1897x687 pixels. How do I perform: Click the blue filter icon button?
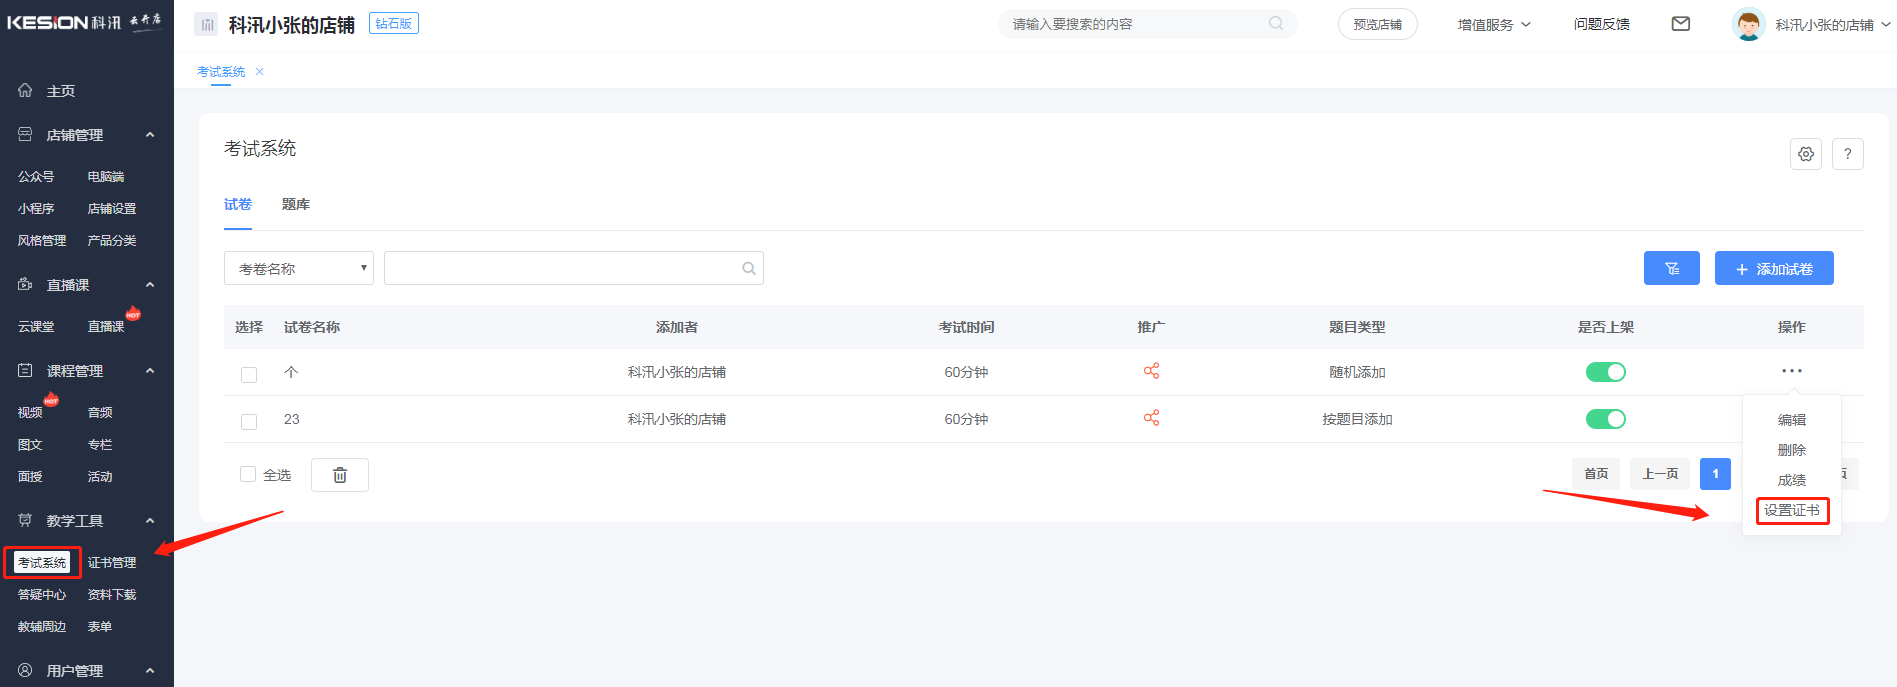(1671, 268)
